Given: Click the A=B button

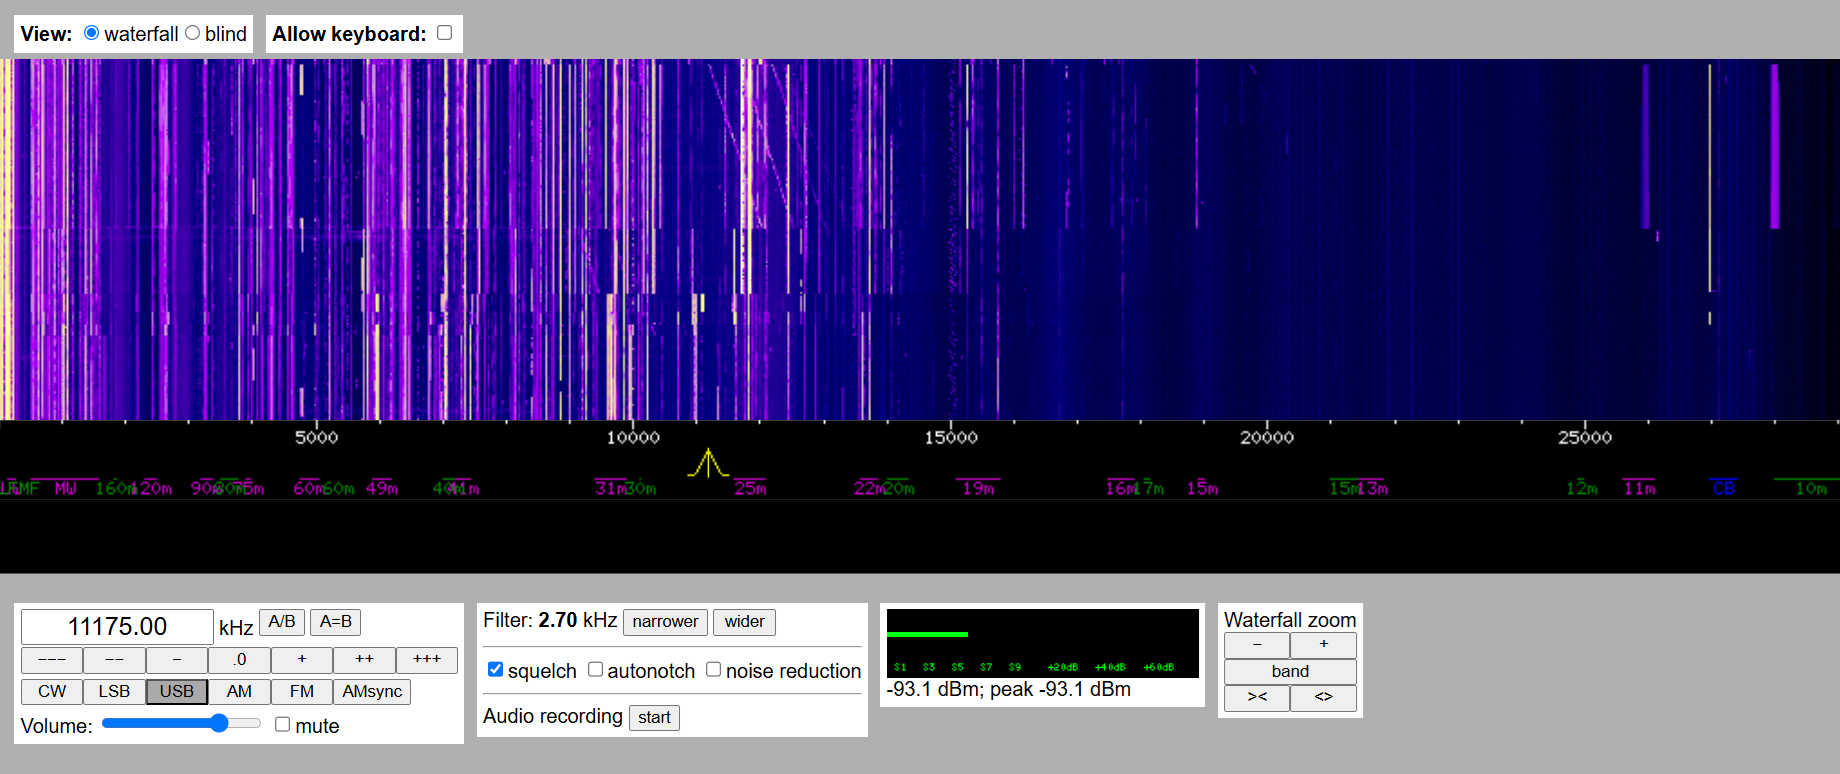Looking at the screenshot, I should click(336, 622).
